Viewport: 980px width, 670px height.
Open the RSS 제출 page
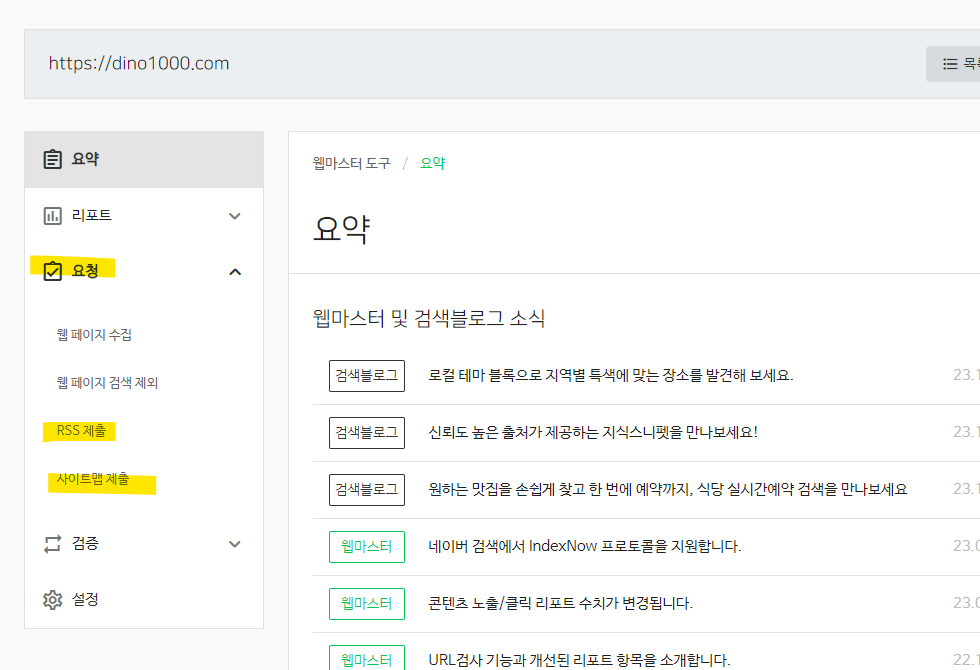79,430
